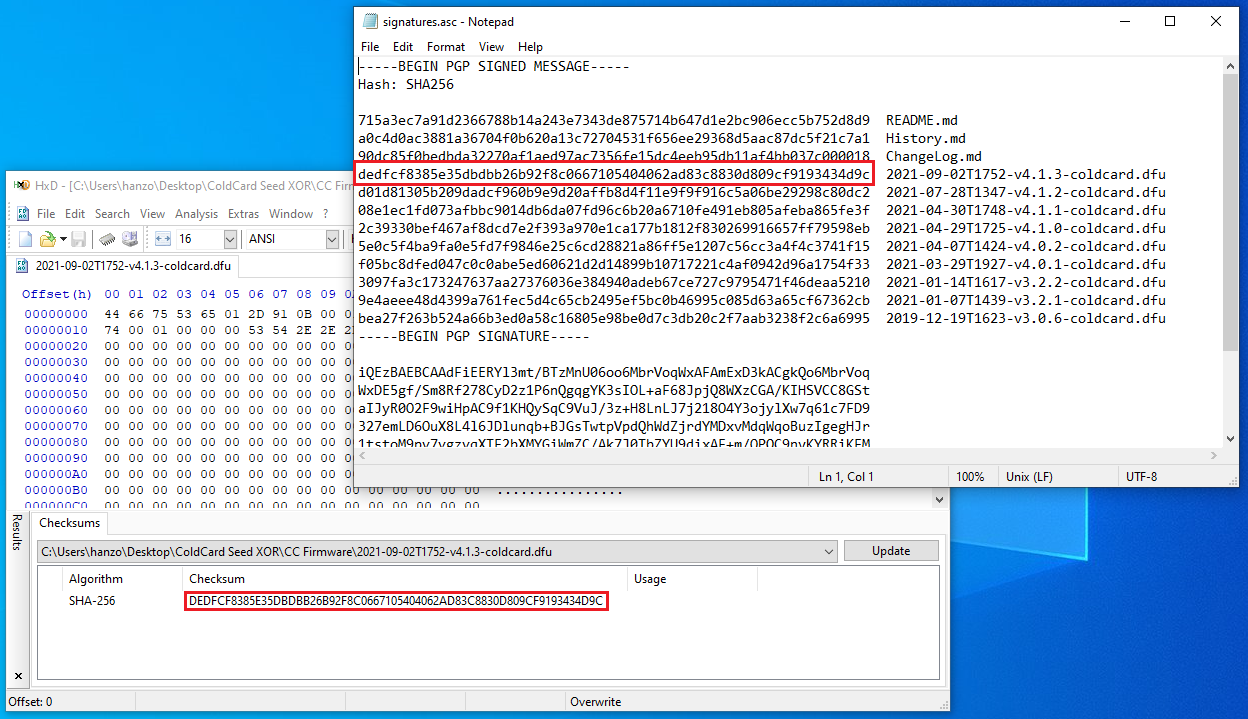Click the Ln 1, Col 1 status in Notepad
The image size is (1248, 719).
[x=846, y=477]
